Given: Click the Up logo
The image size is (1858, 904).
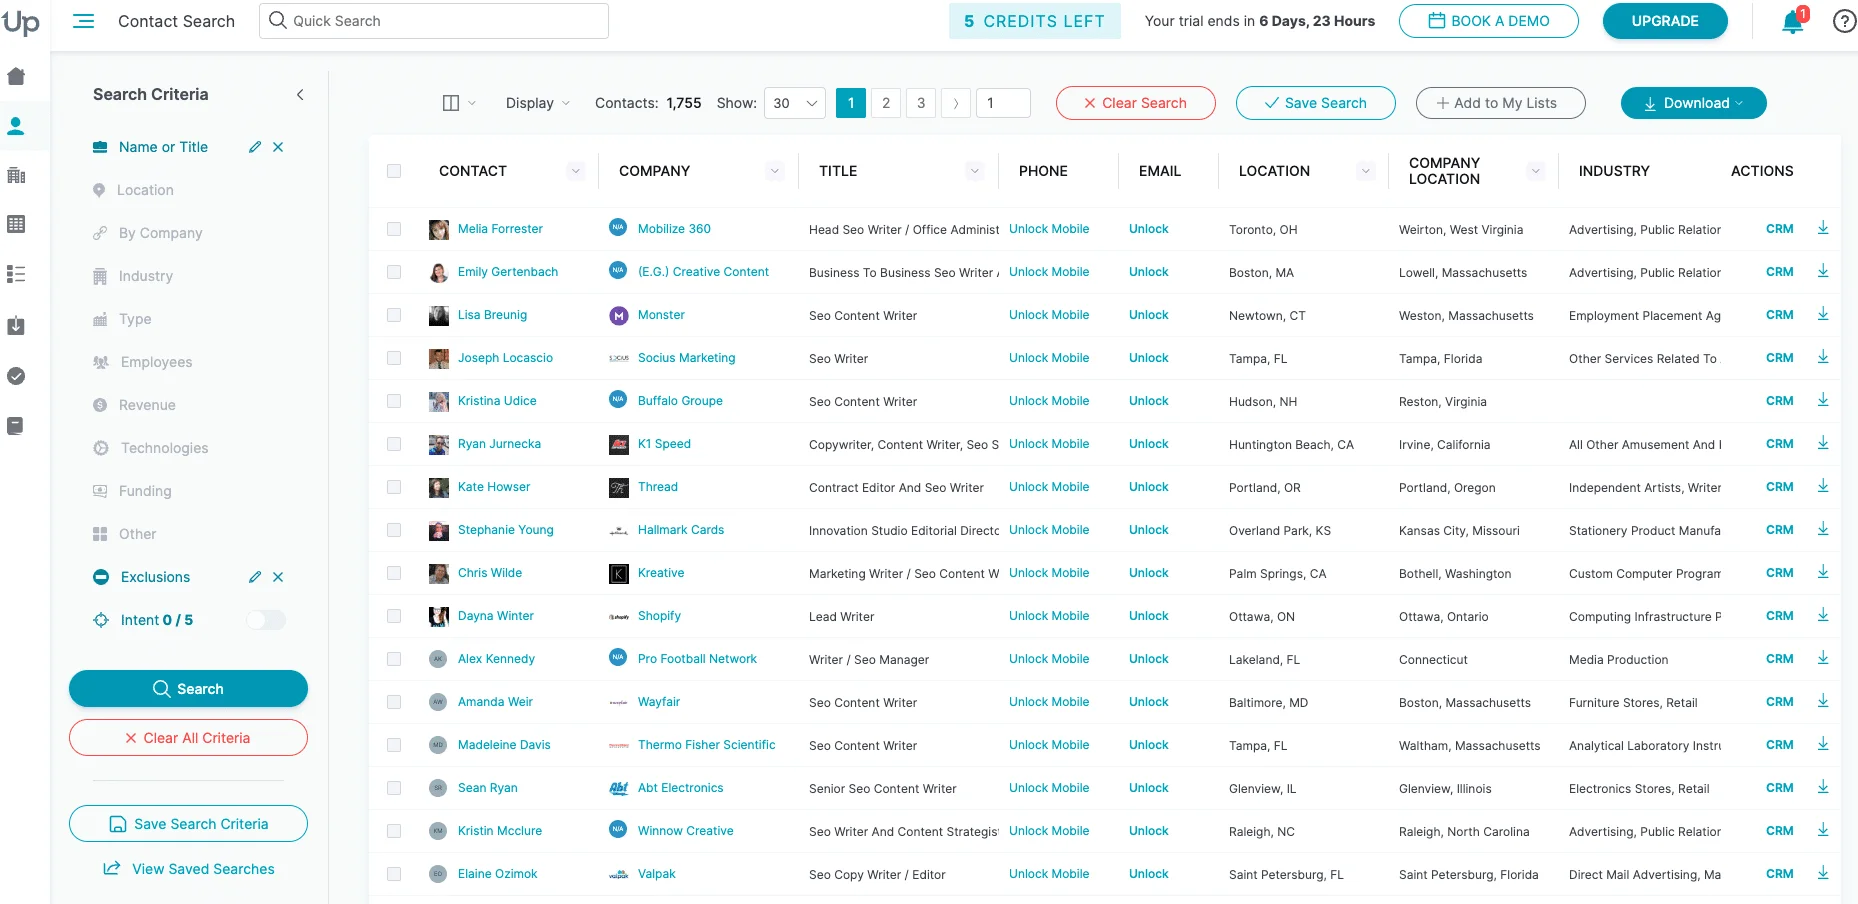Looking at the screenshot, I should 20,22.
